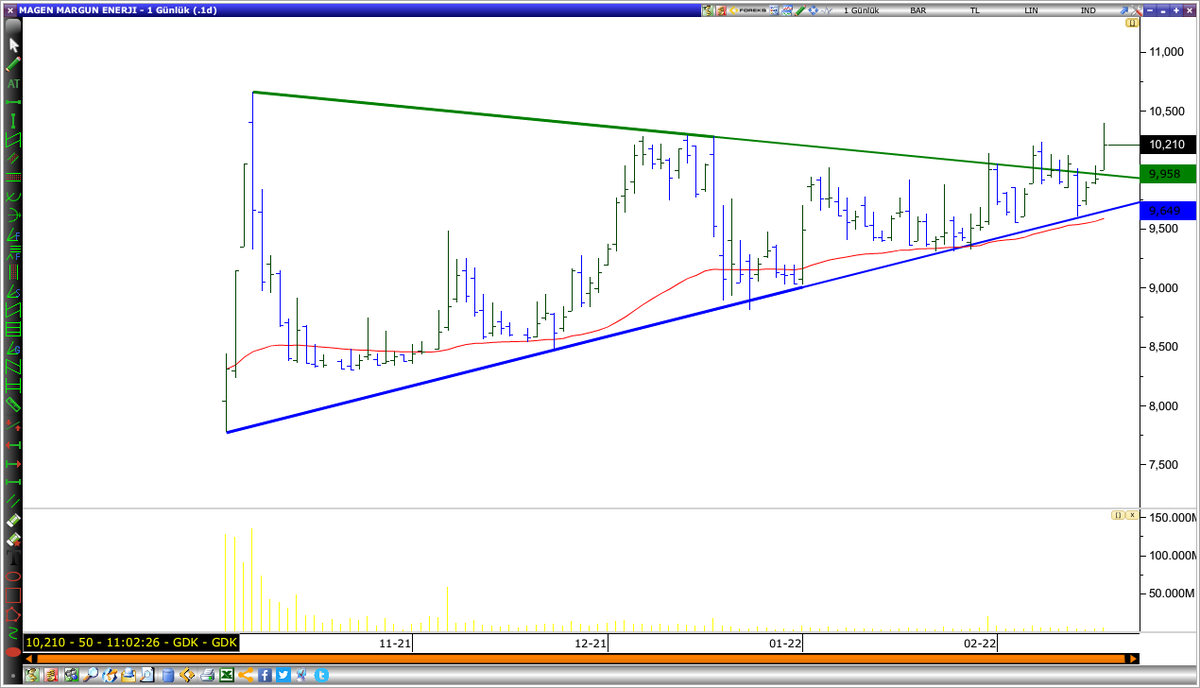Select the vertical line drawing tool
This screenshot has height=688, width=1200.
tap(14, 121)
